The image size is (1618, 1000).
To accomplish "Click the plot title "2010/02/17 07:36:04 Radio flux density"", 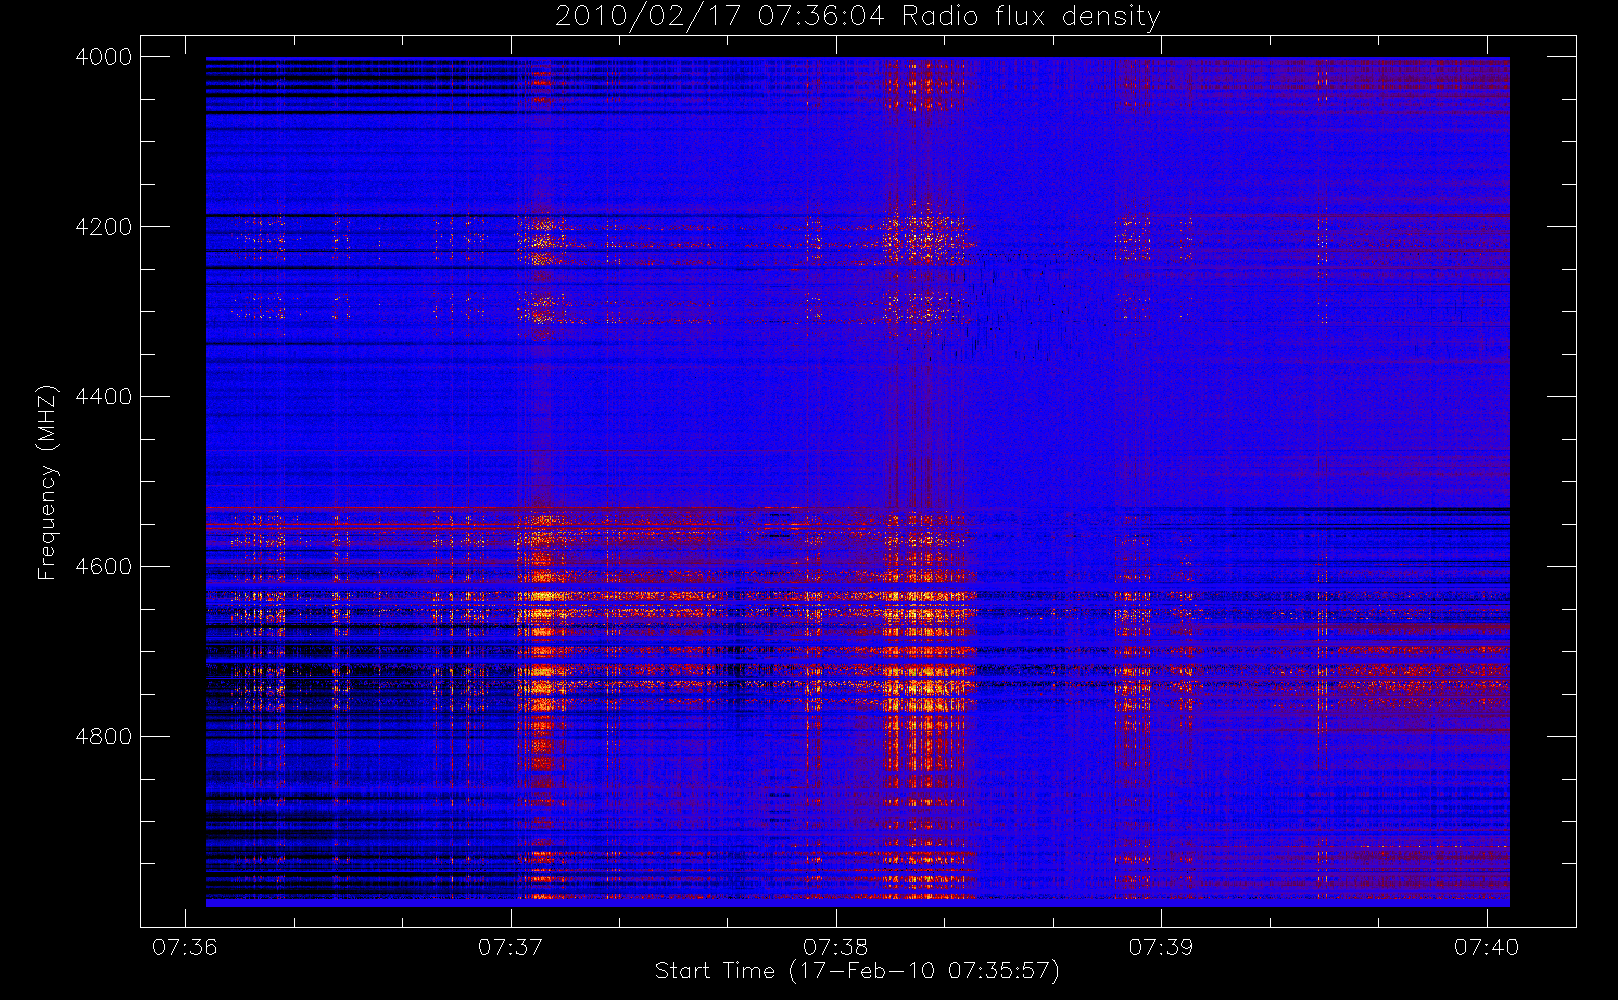I will 857,17.
